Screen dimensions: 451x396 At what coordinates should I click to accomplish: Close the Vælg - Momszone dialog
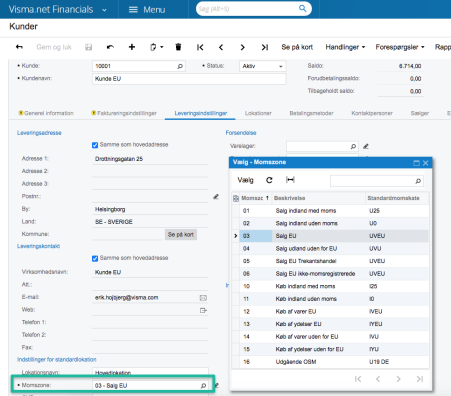[x=425, y=163]
